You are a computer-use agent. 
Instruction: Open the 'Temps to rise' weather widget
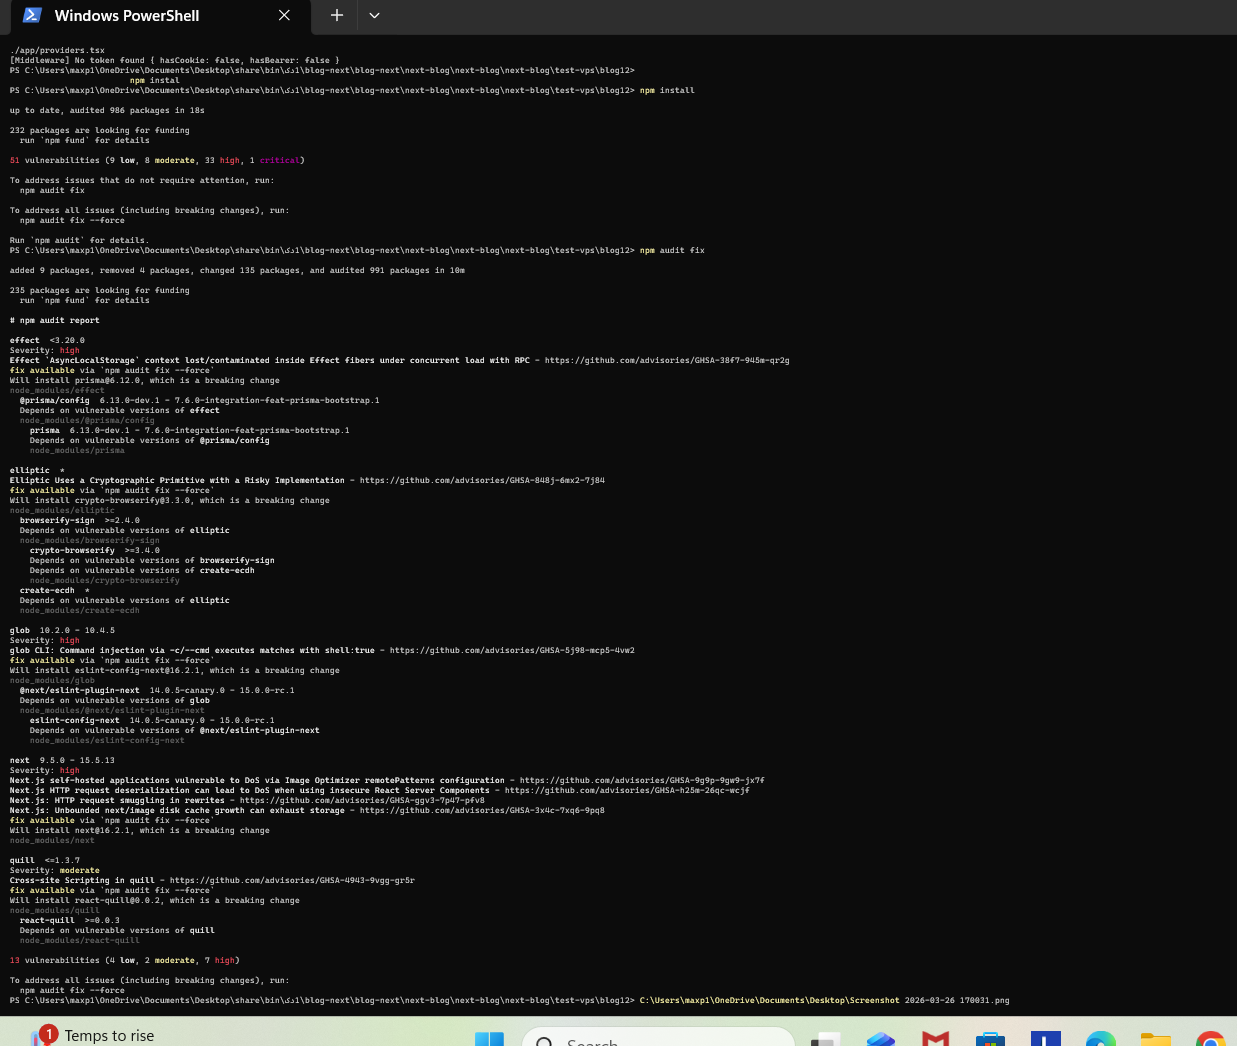(x=92, y=1036)
